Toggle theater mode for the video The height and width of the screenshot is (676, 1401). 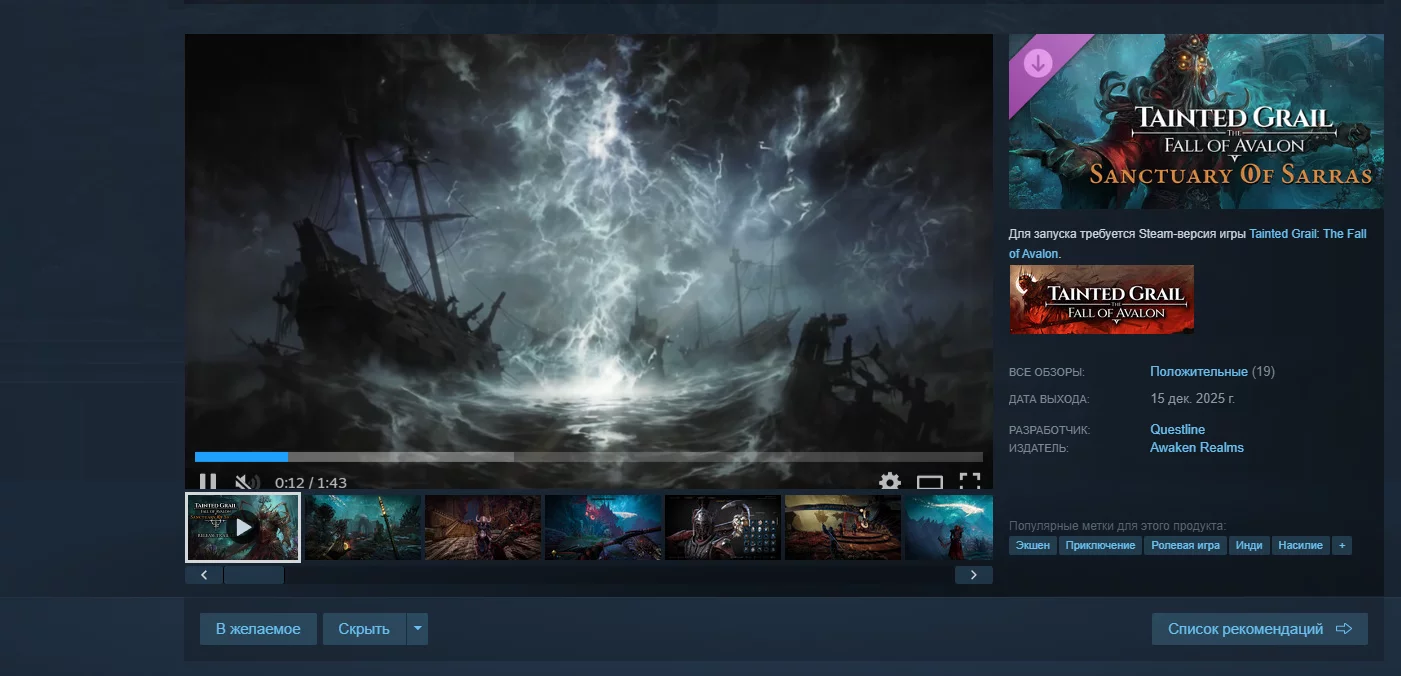click(x=930, y=482)
